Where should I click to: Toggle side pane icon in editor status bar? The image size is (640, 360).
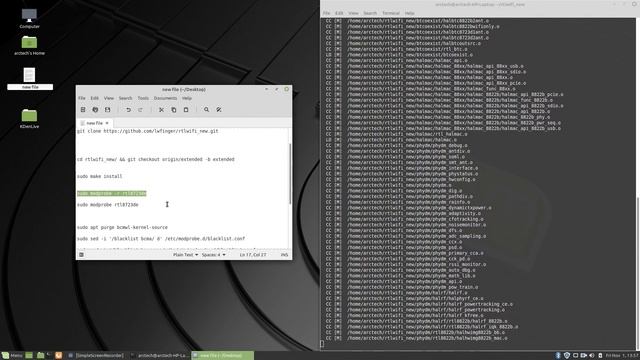tap(81, 255)
